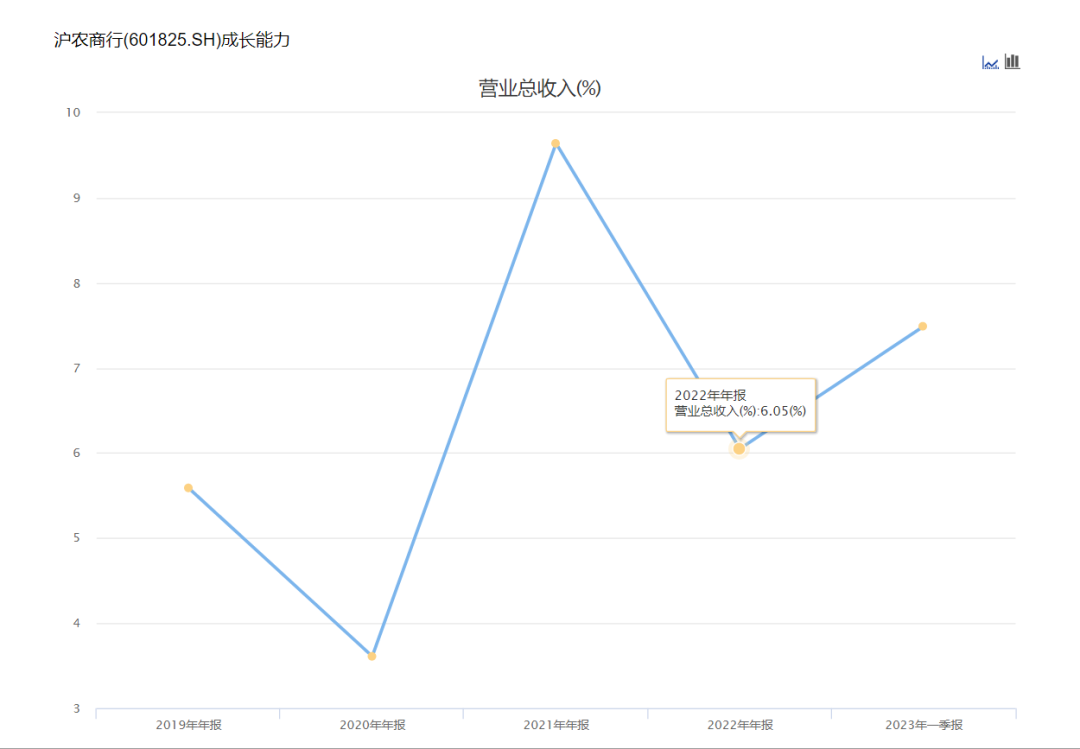Image resolution: width=1080 pixels, height=749 pixels.
Task: Select the 2019年年报 data point
Action: click(188, 488)
